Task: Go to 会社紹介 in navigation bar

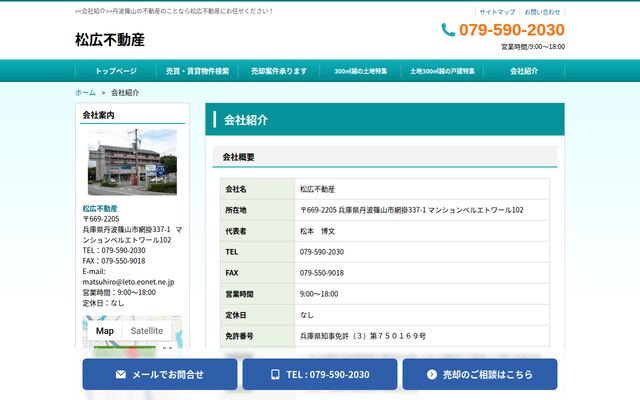Action: 524,71
